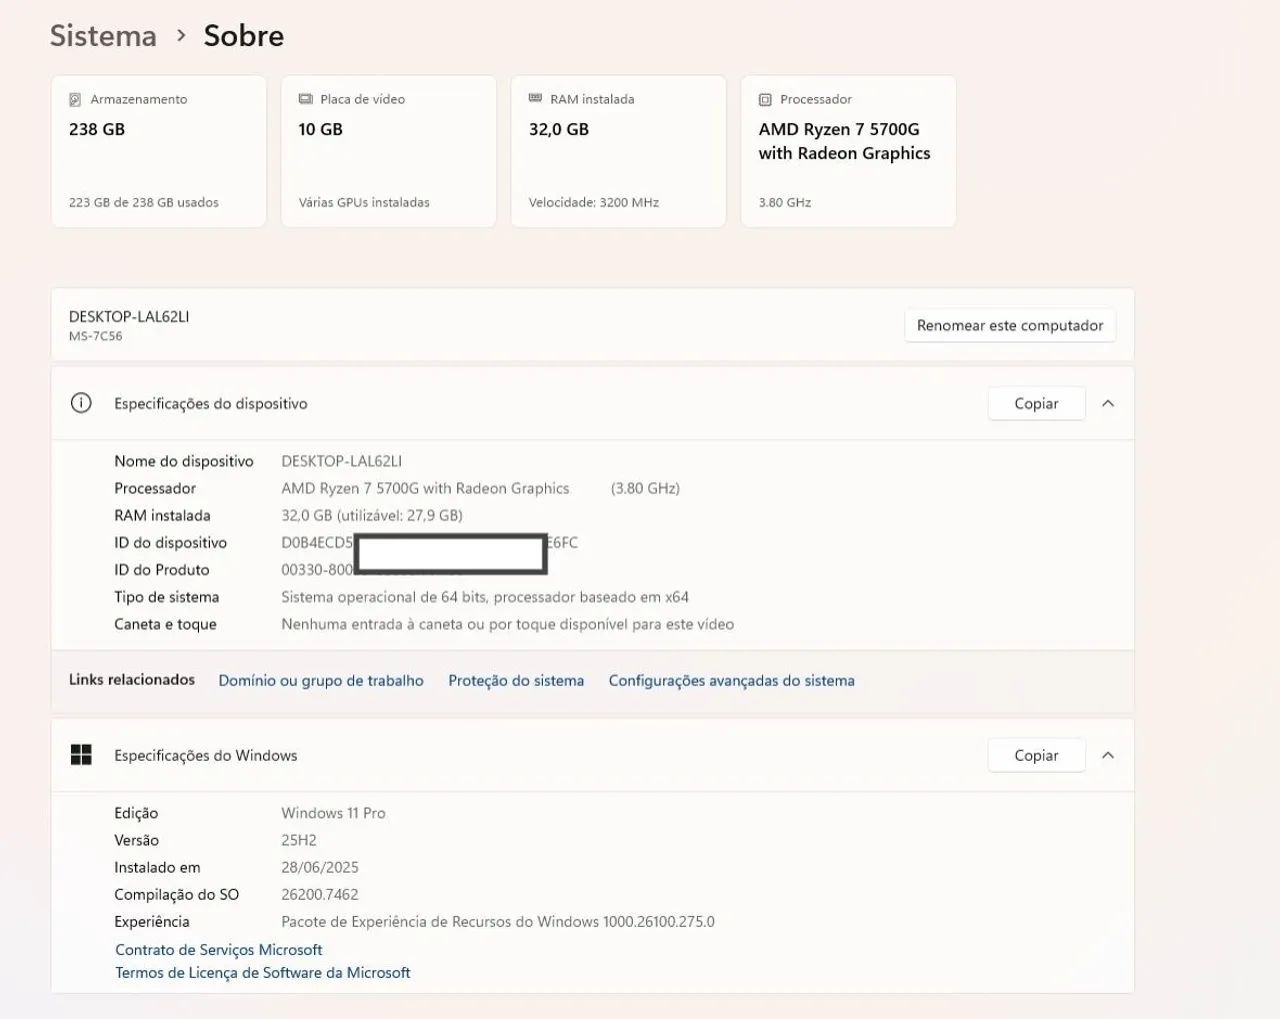Open Termos de Licença de Software da Microsoft

click(x=263, y=972)
